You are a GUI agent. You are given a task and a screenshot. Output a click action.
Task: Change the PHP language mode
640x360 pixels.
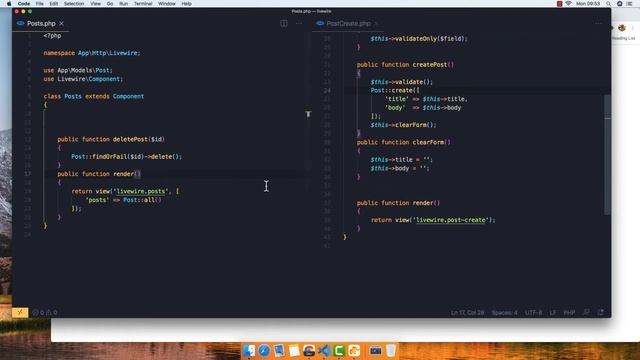click(569, 313)
